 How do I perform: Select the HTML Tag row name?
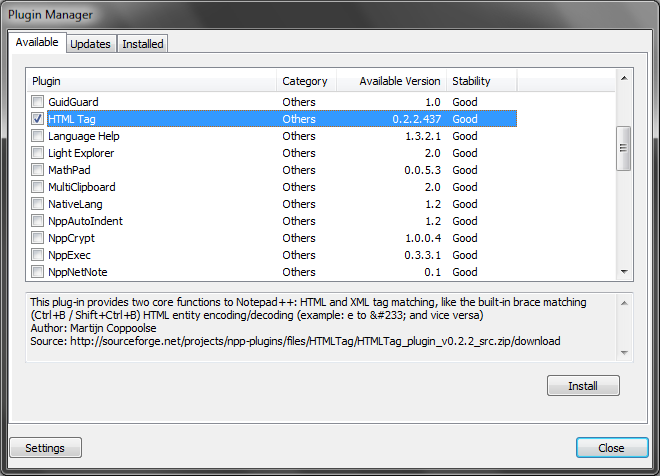(72, 119)
